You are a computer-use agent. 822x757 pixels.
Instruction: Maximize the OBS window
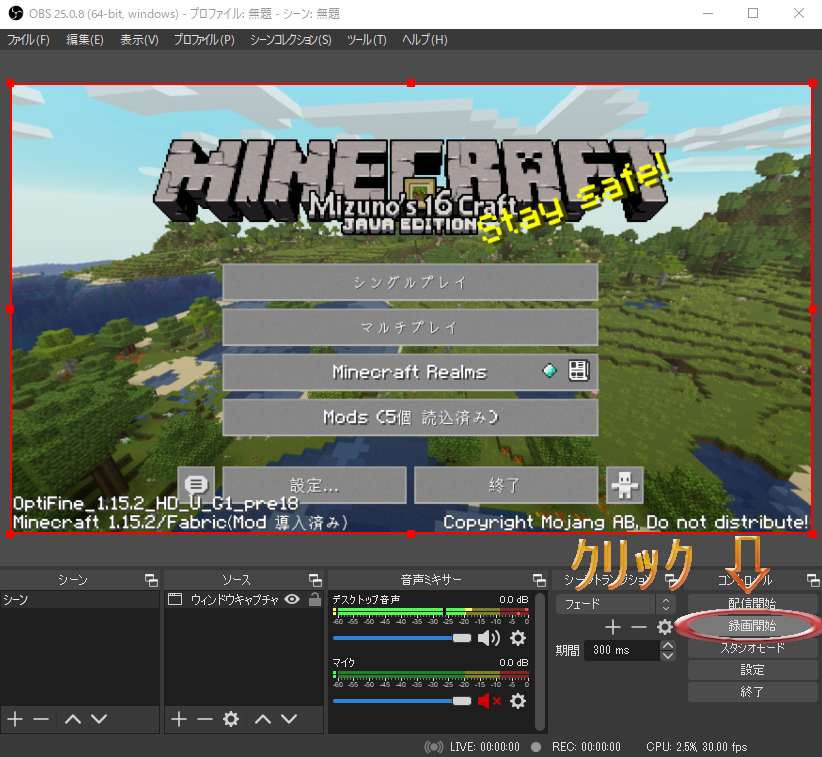tap(753, 13)
